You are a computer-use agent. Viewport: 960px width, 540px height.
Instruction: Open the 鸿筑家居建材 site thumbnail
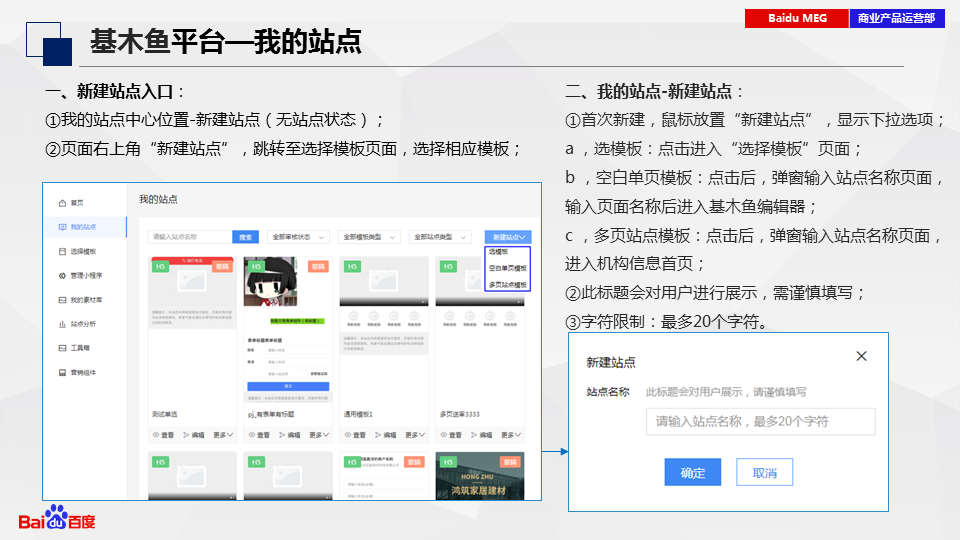(x=480, y=476)
